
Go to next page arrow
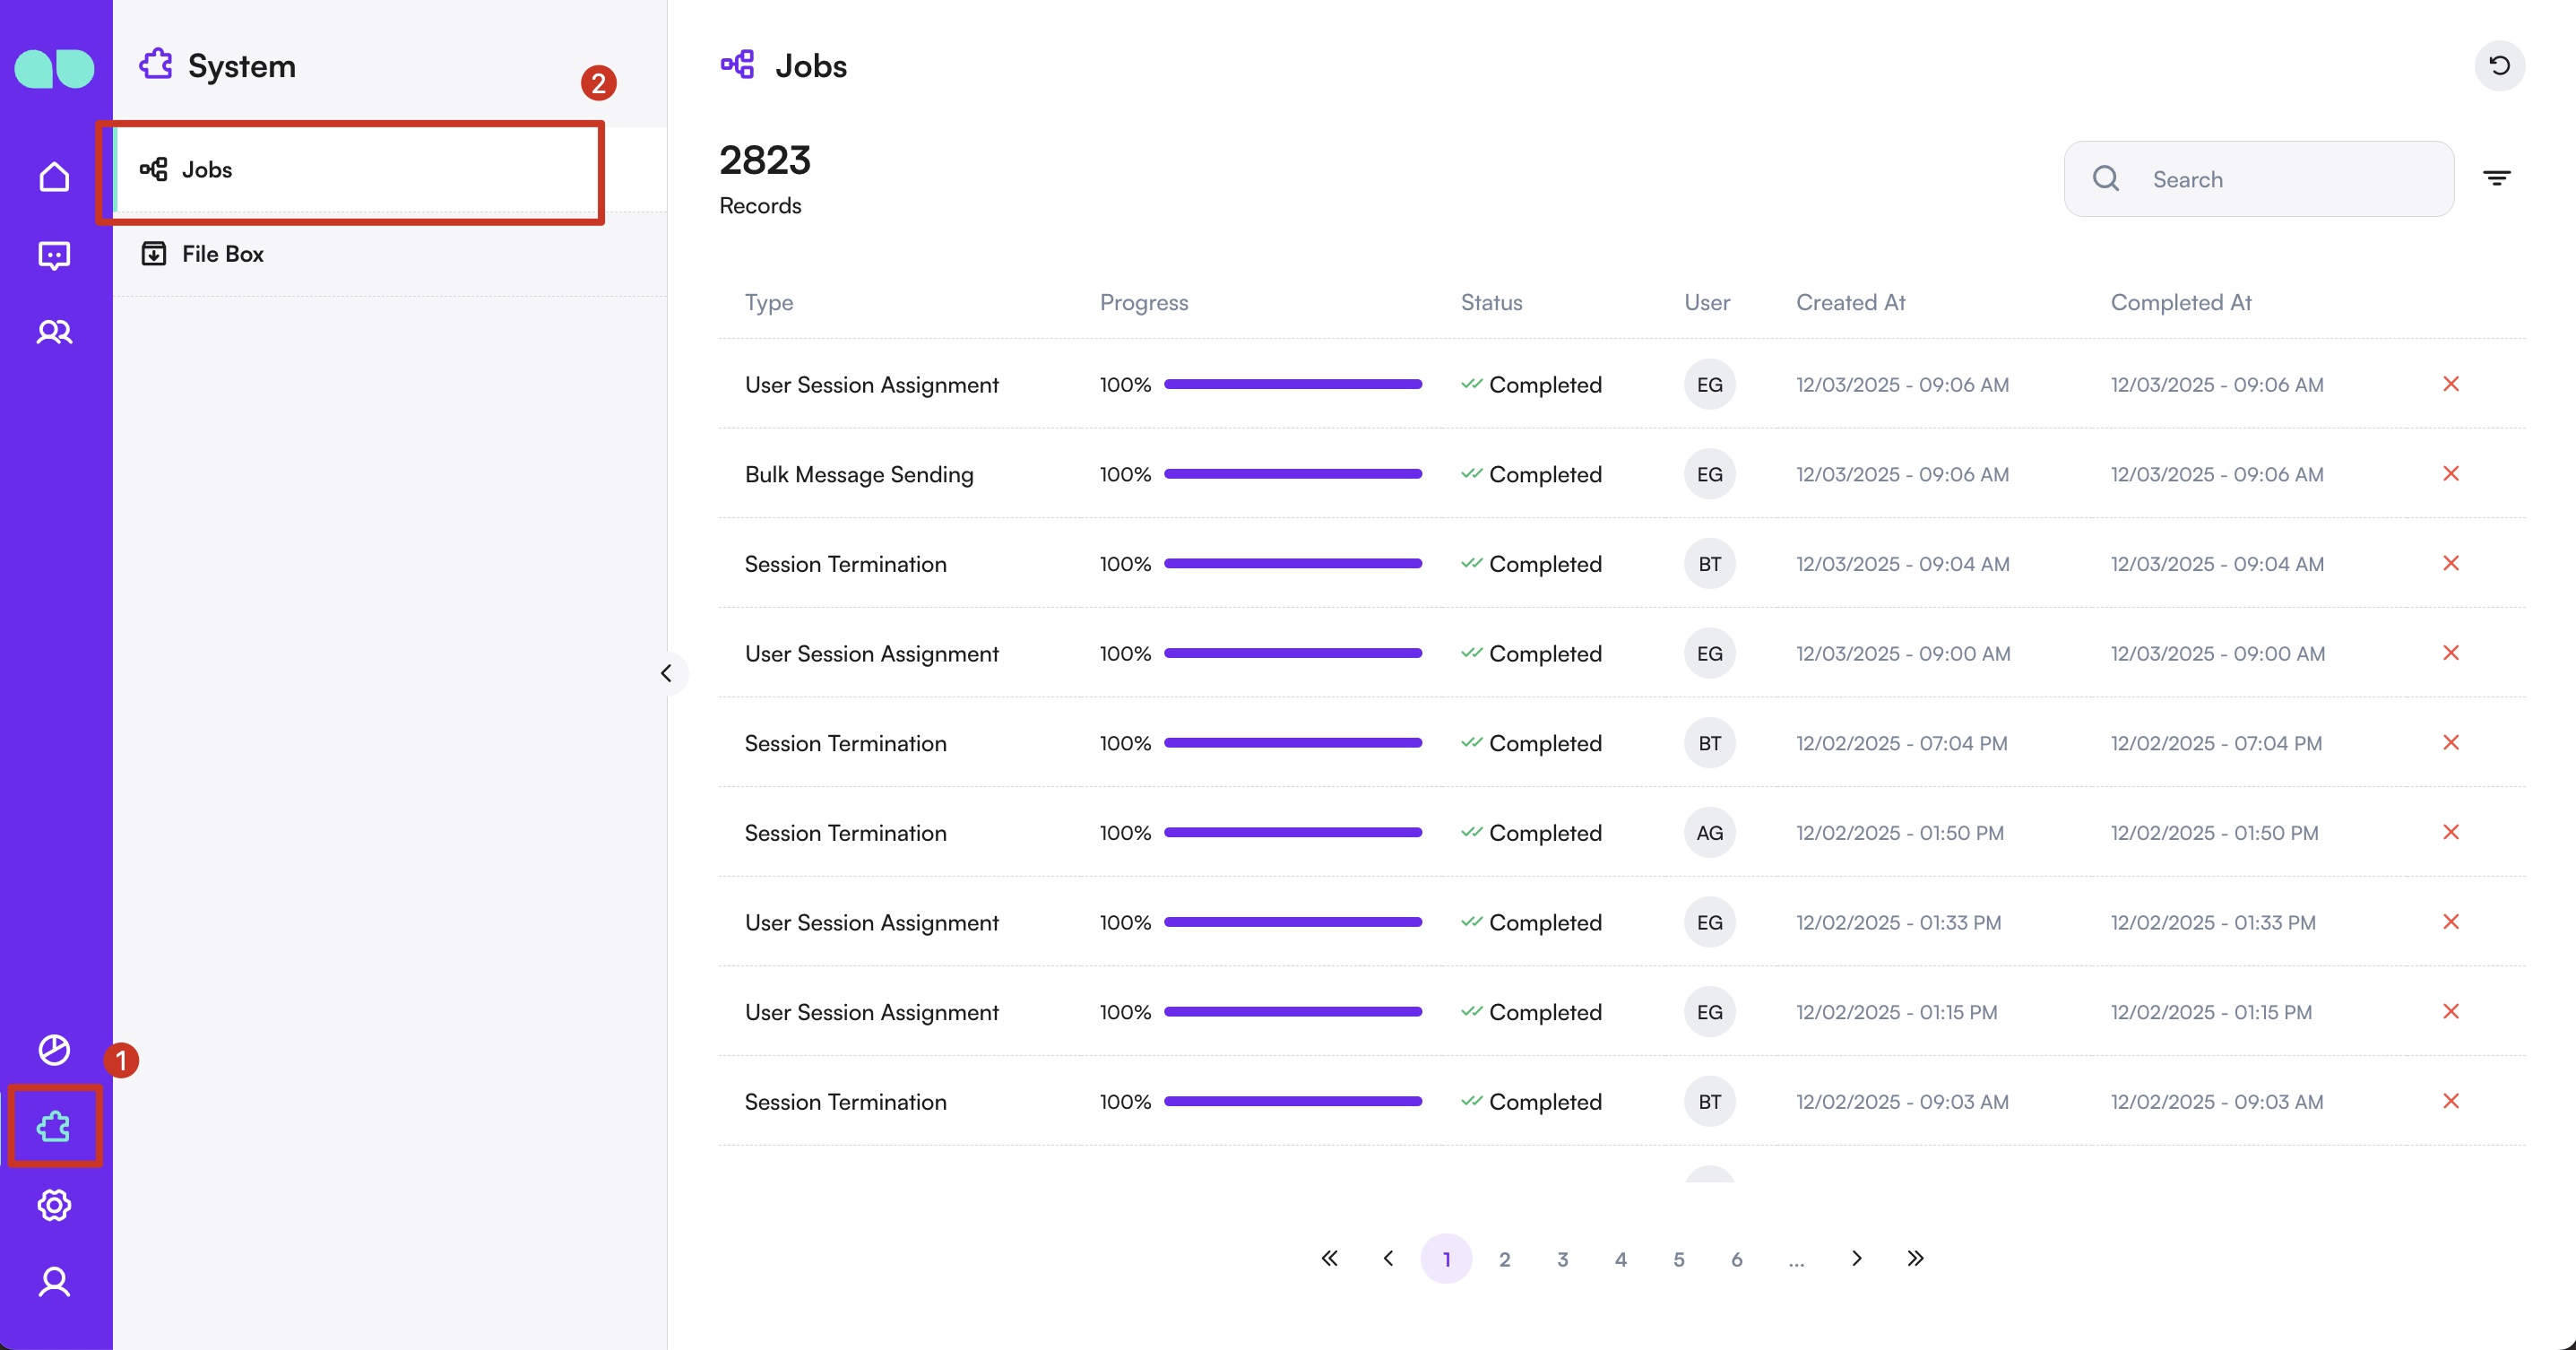(1856, 1259)
